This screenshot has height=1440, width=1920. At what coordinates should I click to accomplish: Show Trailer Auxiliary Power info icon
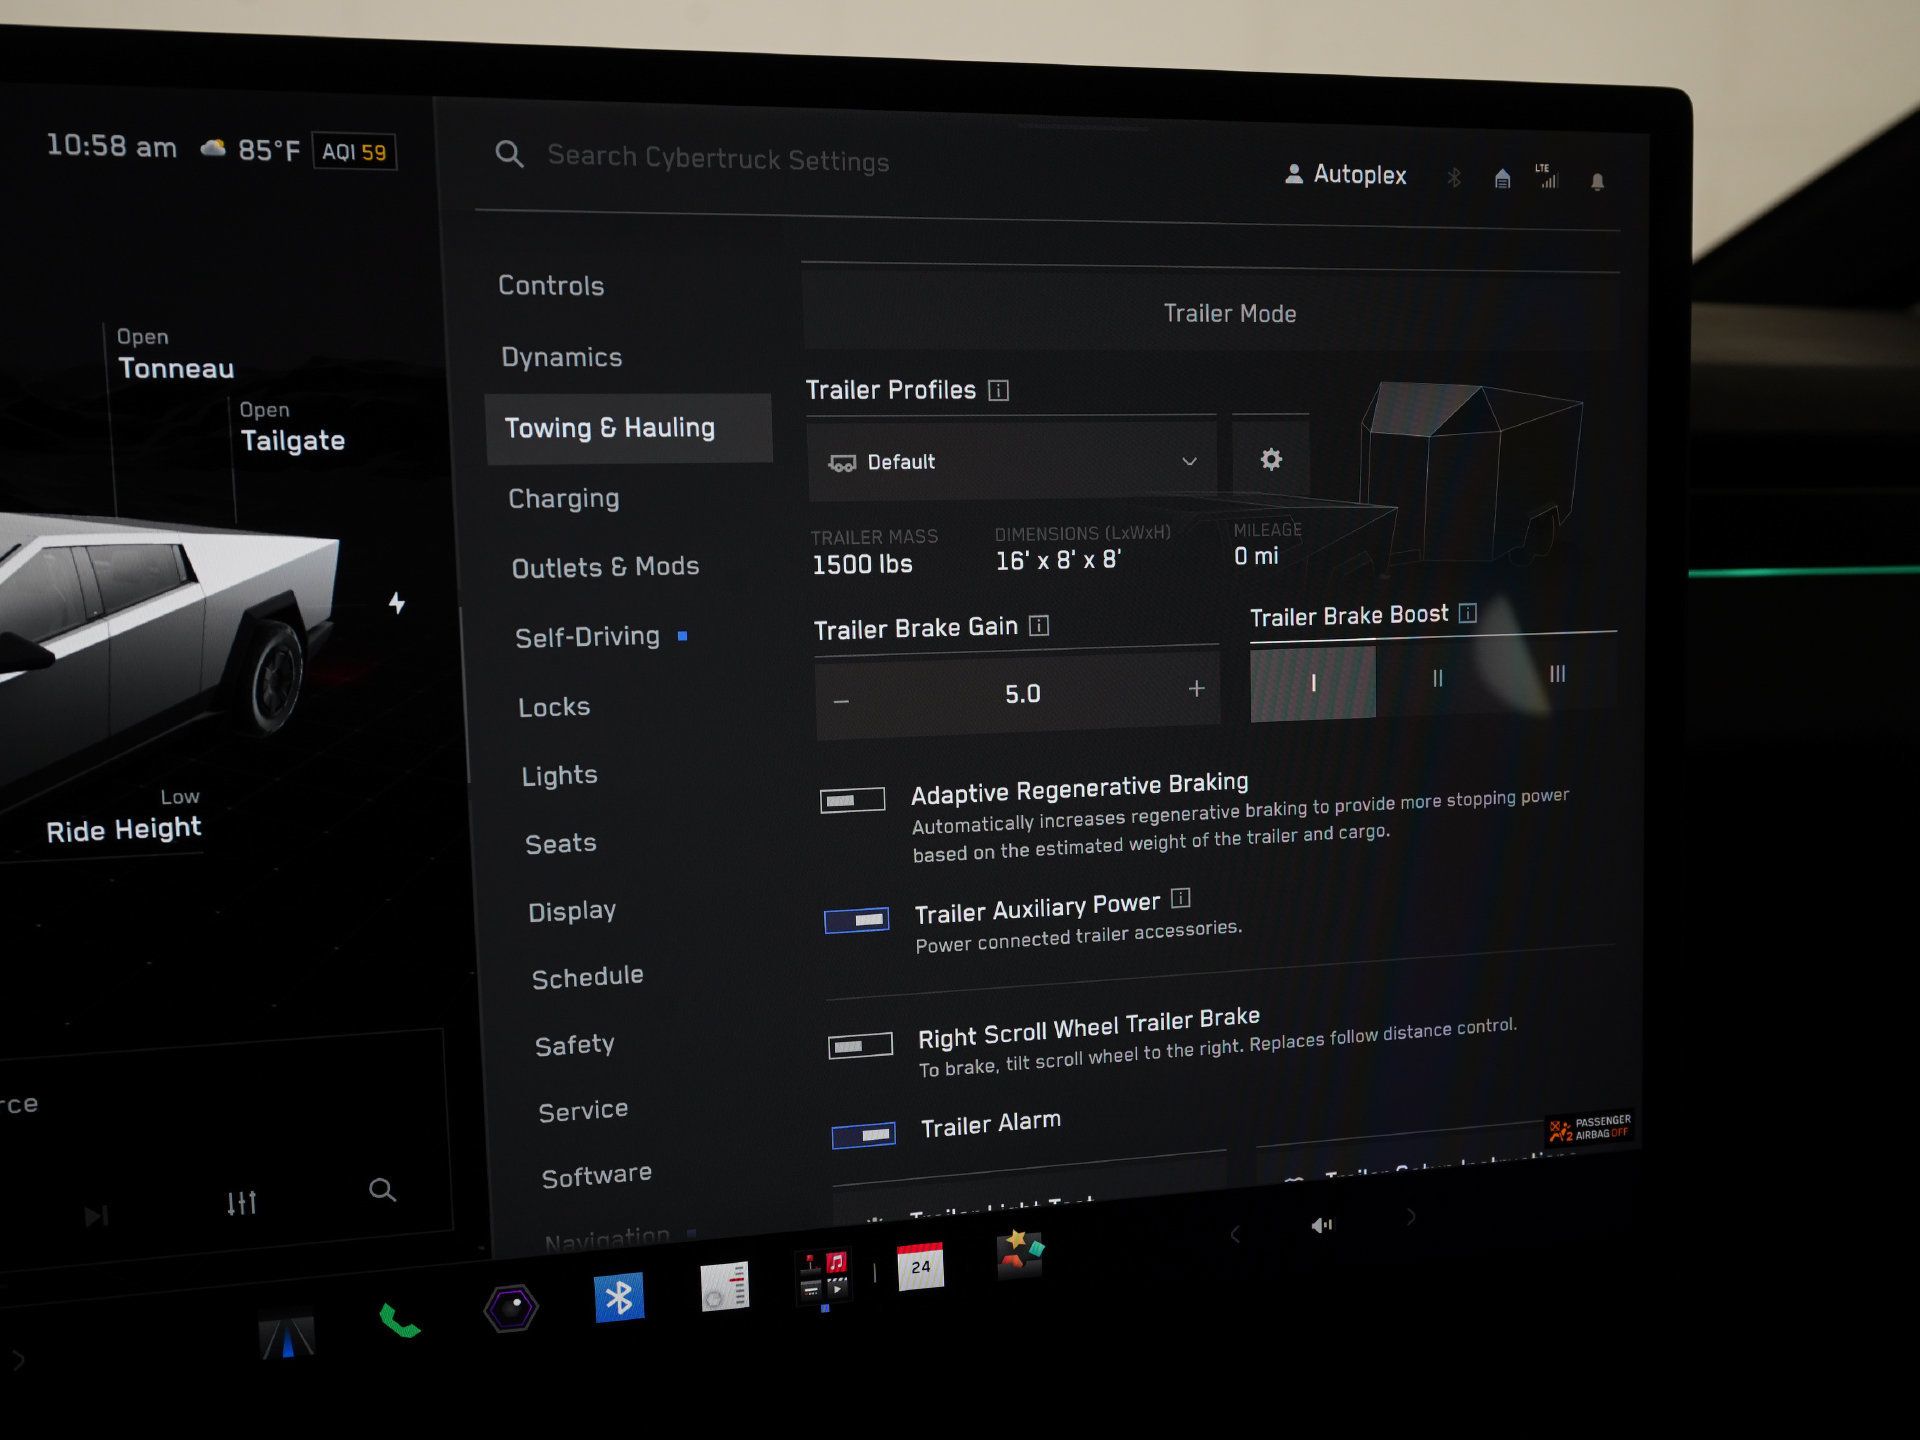click(1180, 898)
